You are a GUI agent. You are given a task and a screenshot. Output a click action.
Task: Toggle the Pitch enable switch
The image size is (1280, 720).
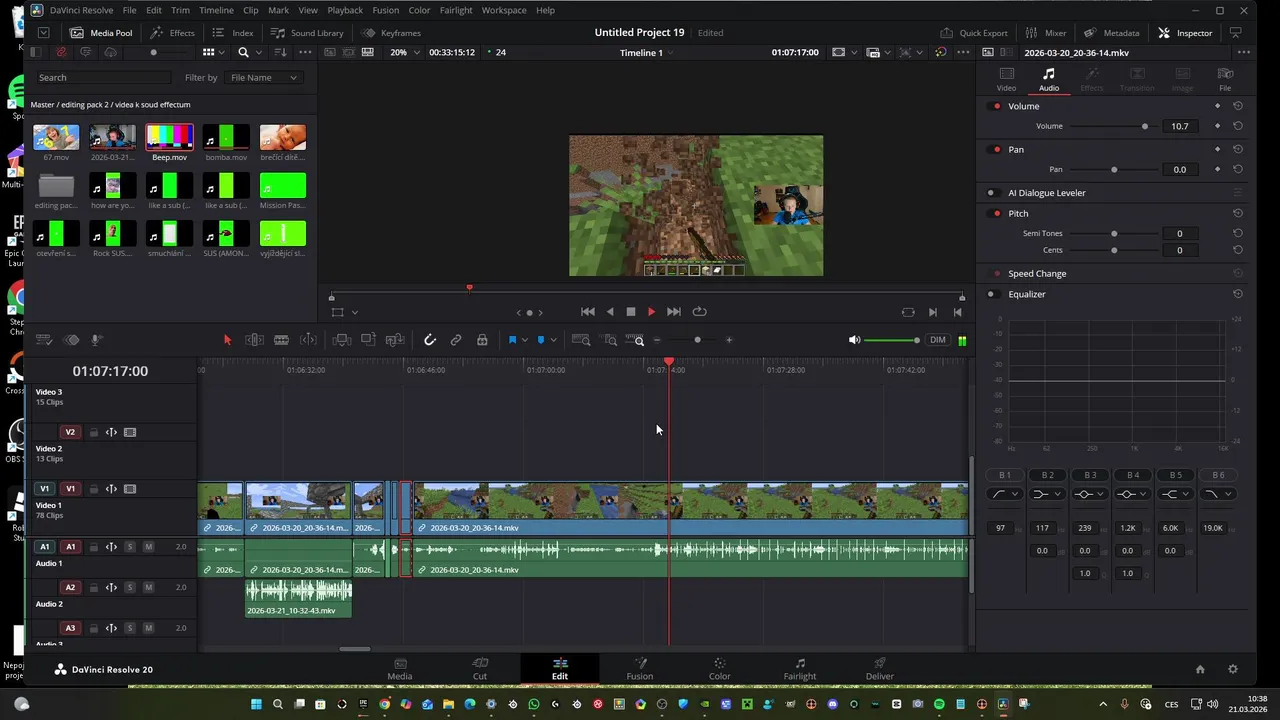[996, 213]
